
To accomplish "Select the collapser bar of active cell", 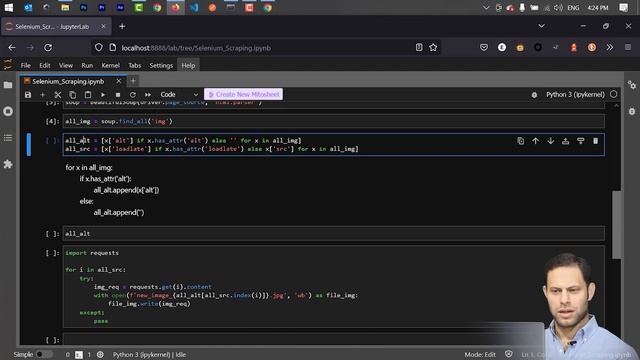I will click(x=29, y=144).
